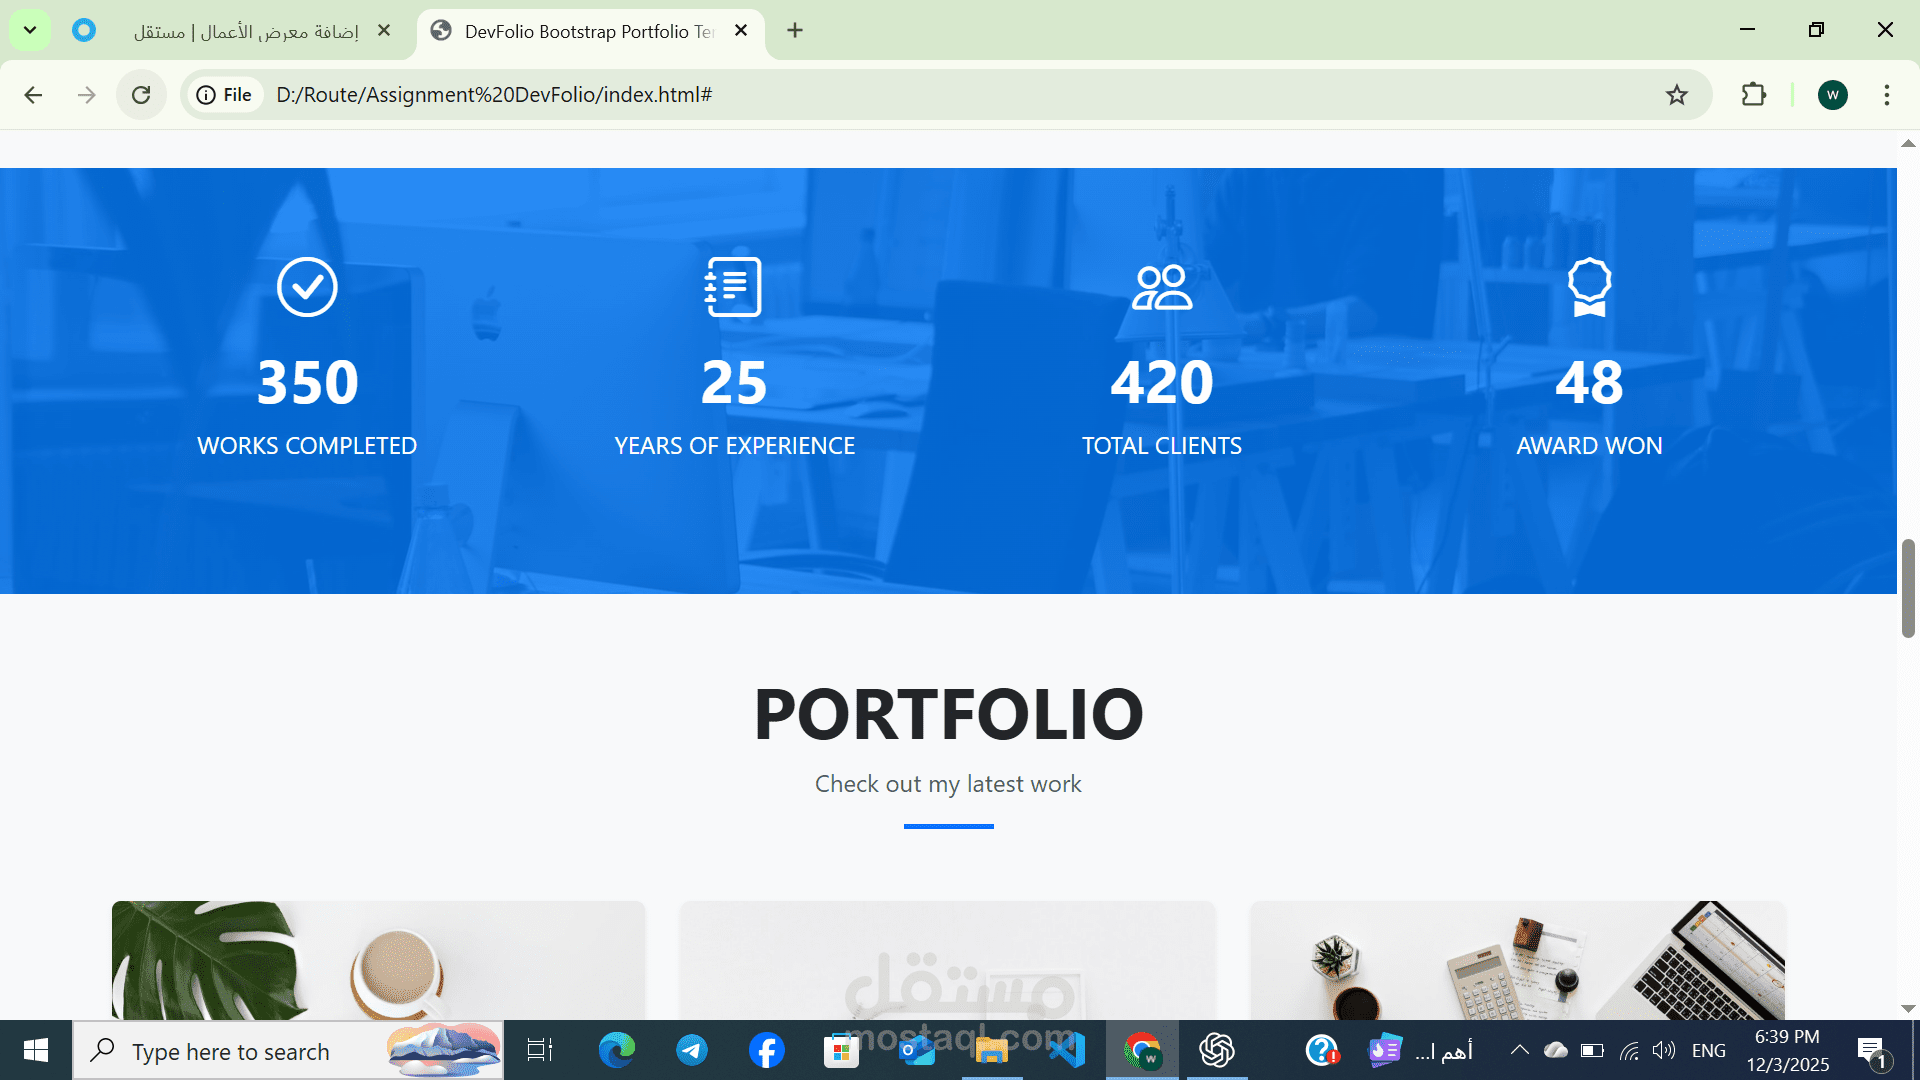The image size is (1920, 1080).
Task: Click the Years of Experience notebook icon
Action: [x=733, y=287]
